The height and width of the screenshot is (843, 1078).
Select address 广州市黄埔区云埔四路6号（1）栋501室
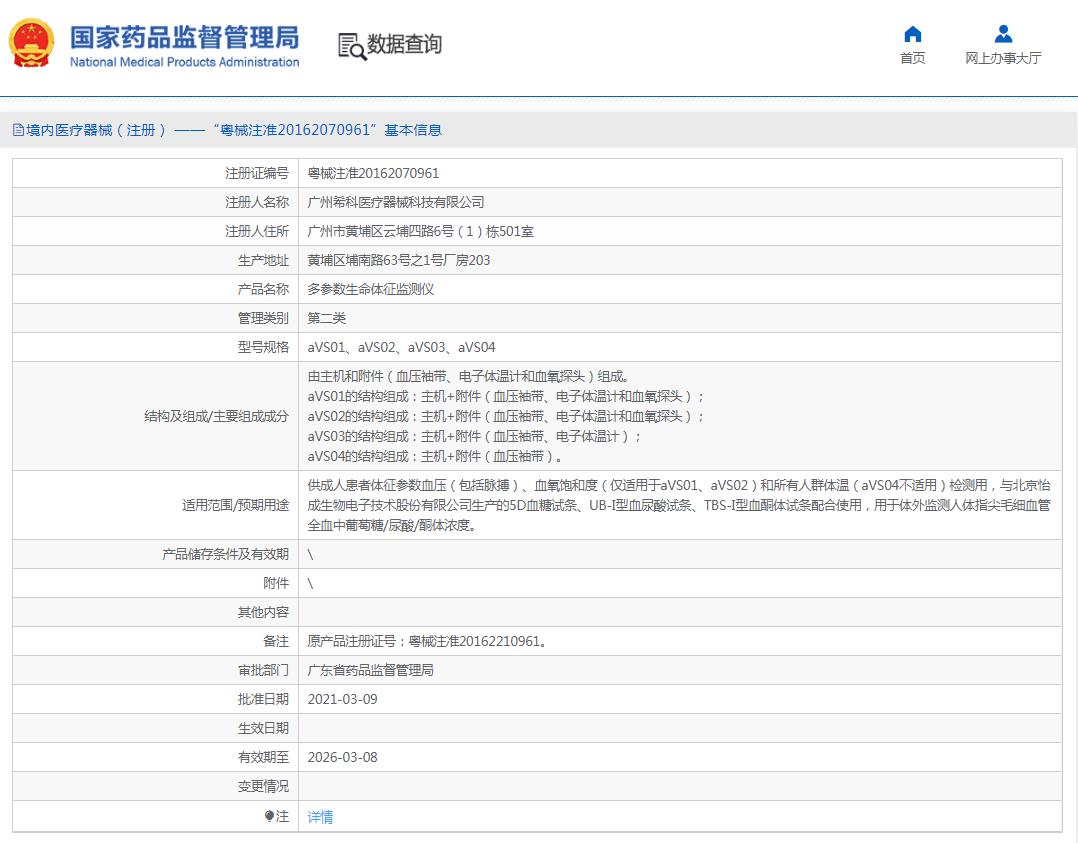[421, 231]
